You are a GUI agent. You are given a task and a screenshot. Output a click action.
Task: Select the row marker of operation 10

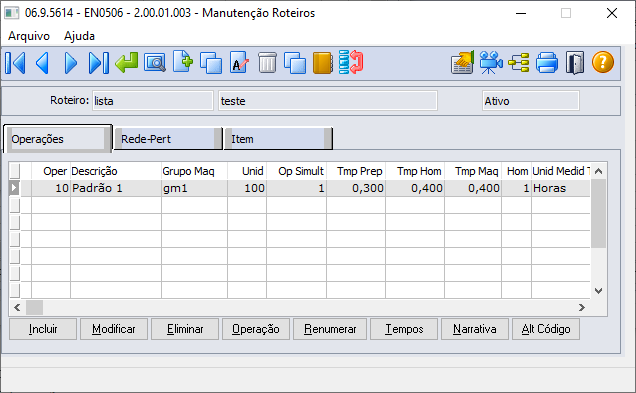15,188
